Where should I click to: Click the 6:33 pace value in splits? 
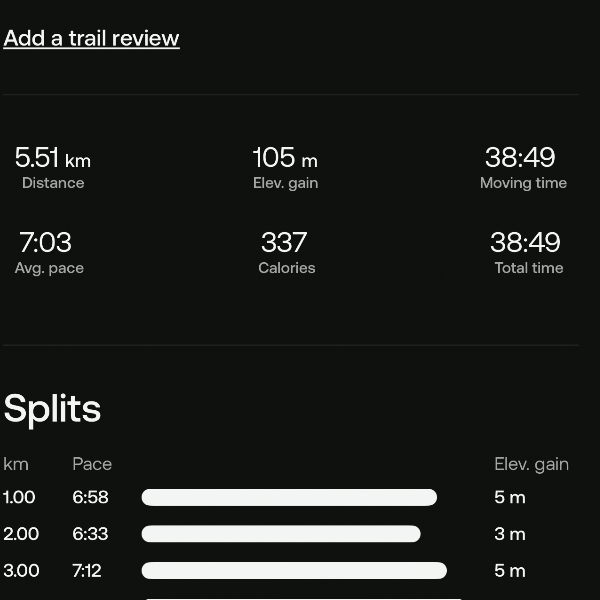90,534
